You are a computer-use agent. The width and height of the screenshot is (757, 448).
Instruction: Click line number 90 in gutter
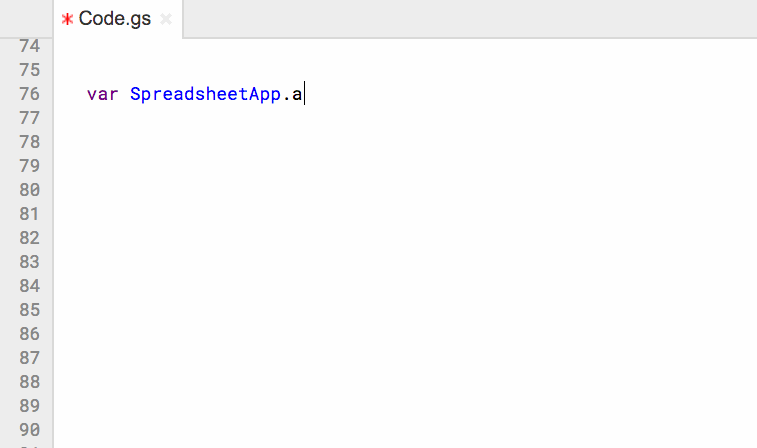[x=29, y=430]
